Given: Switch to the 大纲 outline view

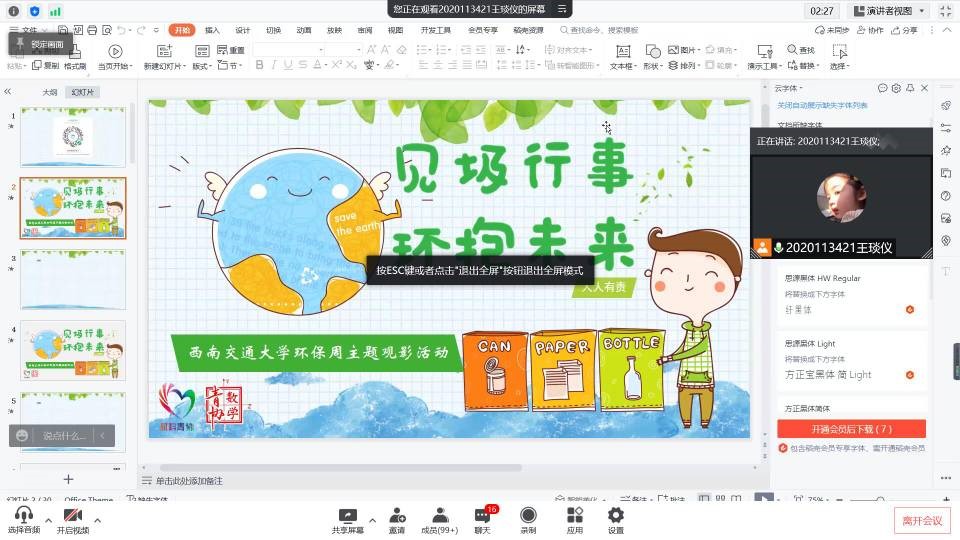Looking at the screenshot, I should click(50, 92).
